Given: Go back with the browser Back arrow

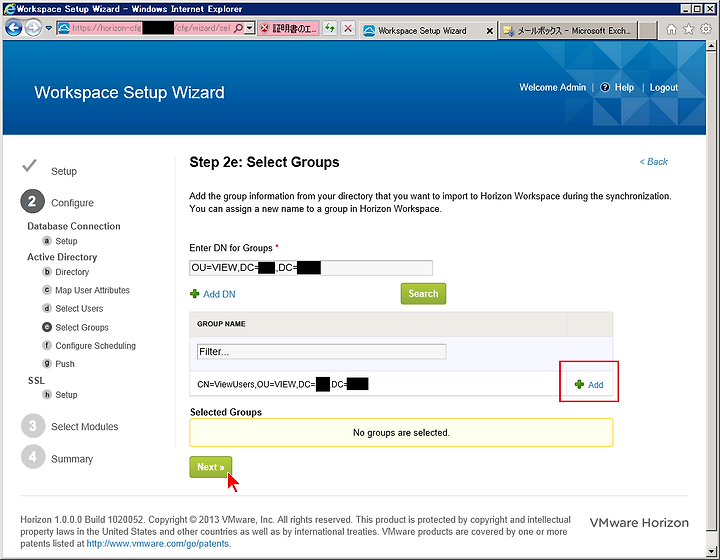Looking at the screenshot, I should tap(13, 28).
